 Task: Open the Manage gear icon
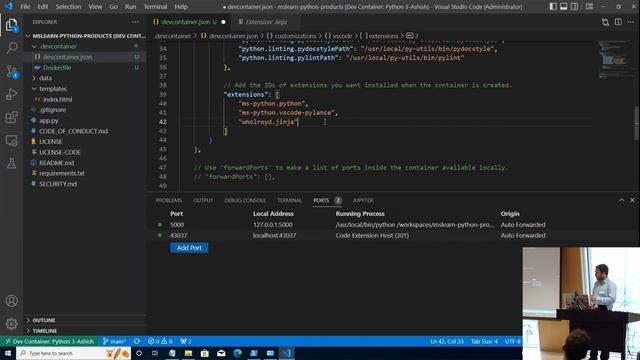11,324
